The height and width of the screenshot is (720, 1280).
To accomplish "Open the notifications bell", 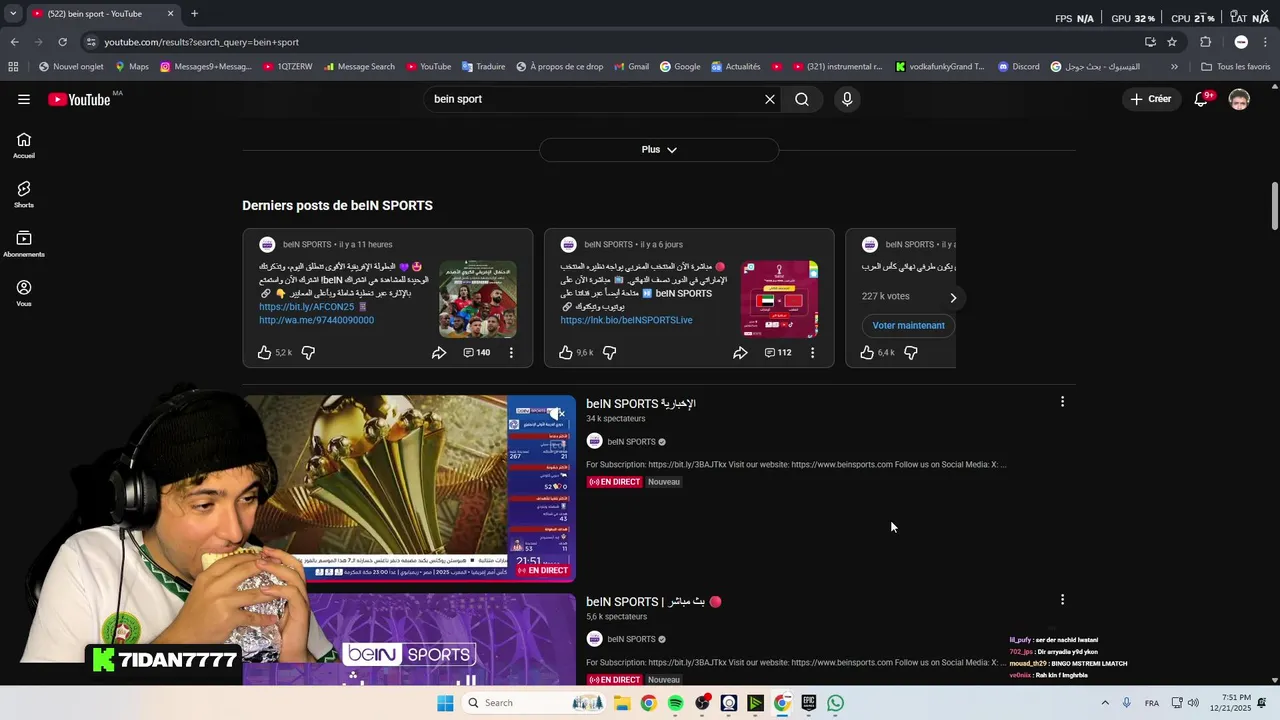I will (1202, 99).
